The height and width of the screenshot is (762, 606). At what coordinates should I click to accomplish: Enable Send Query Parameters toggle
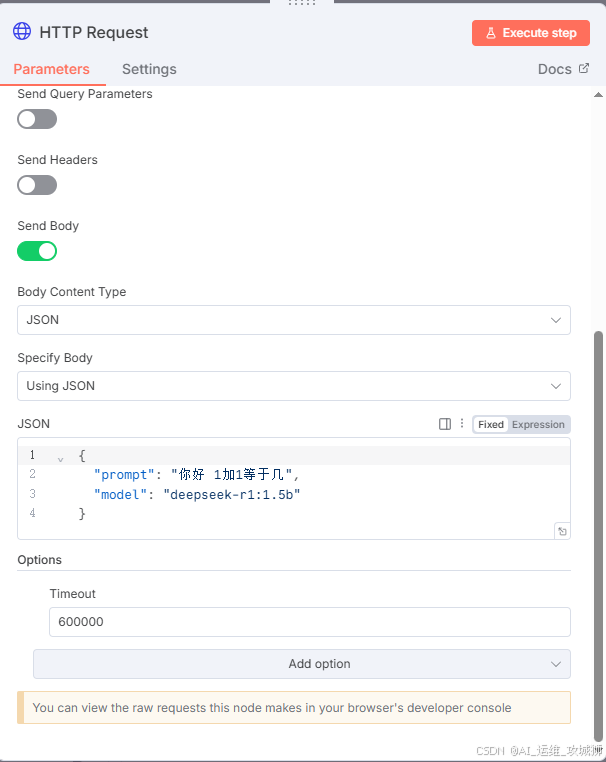click(37, 119)
